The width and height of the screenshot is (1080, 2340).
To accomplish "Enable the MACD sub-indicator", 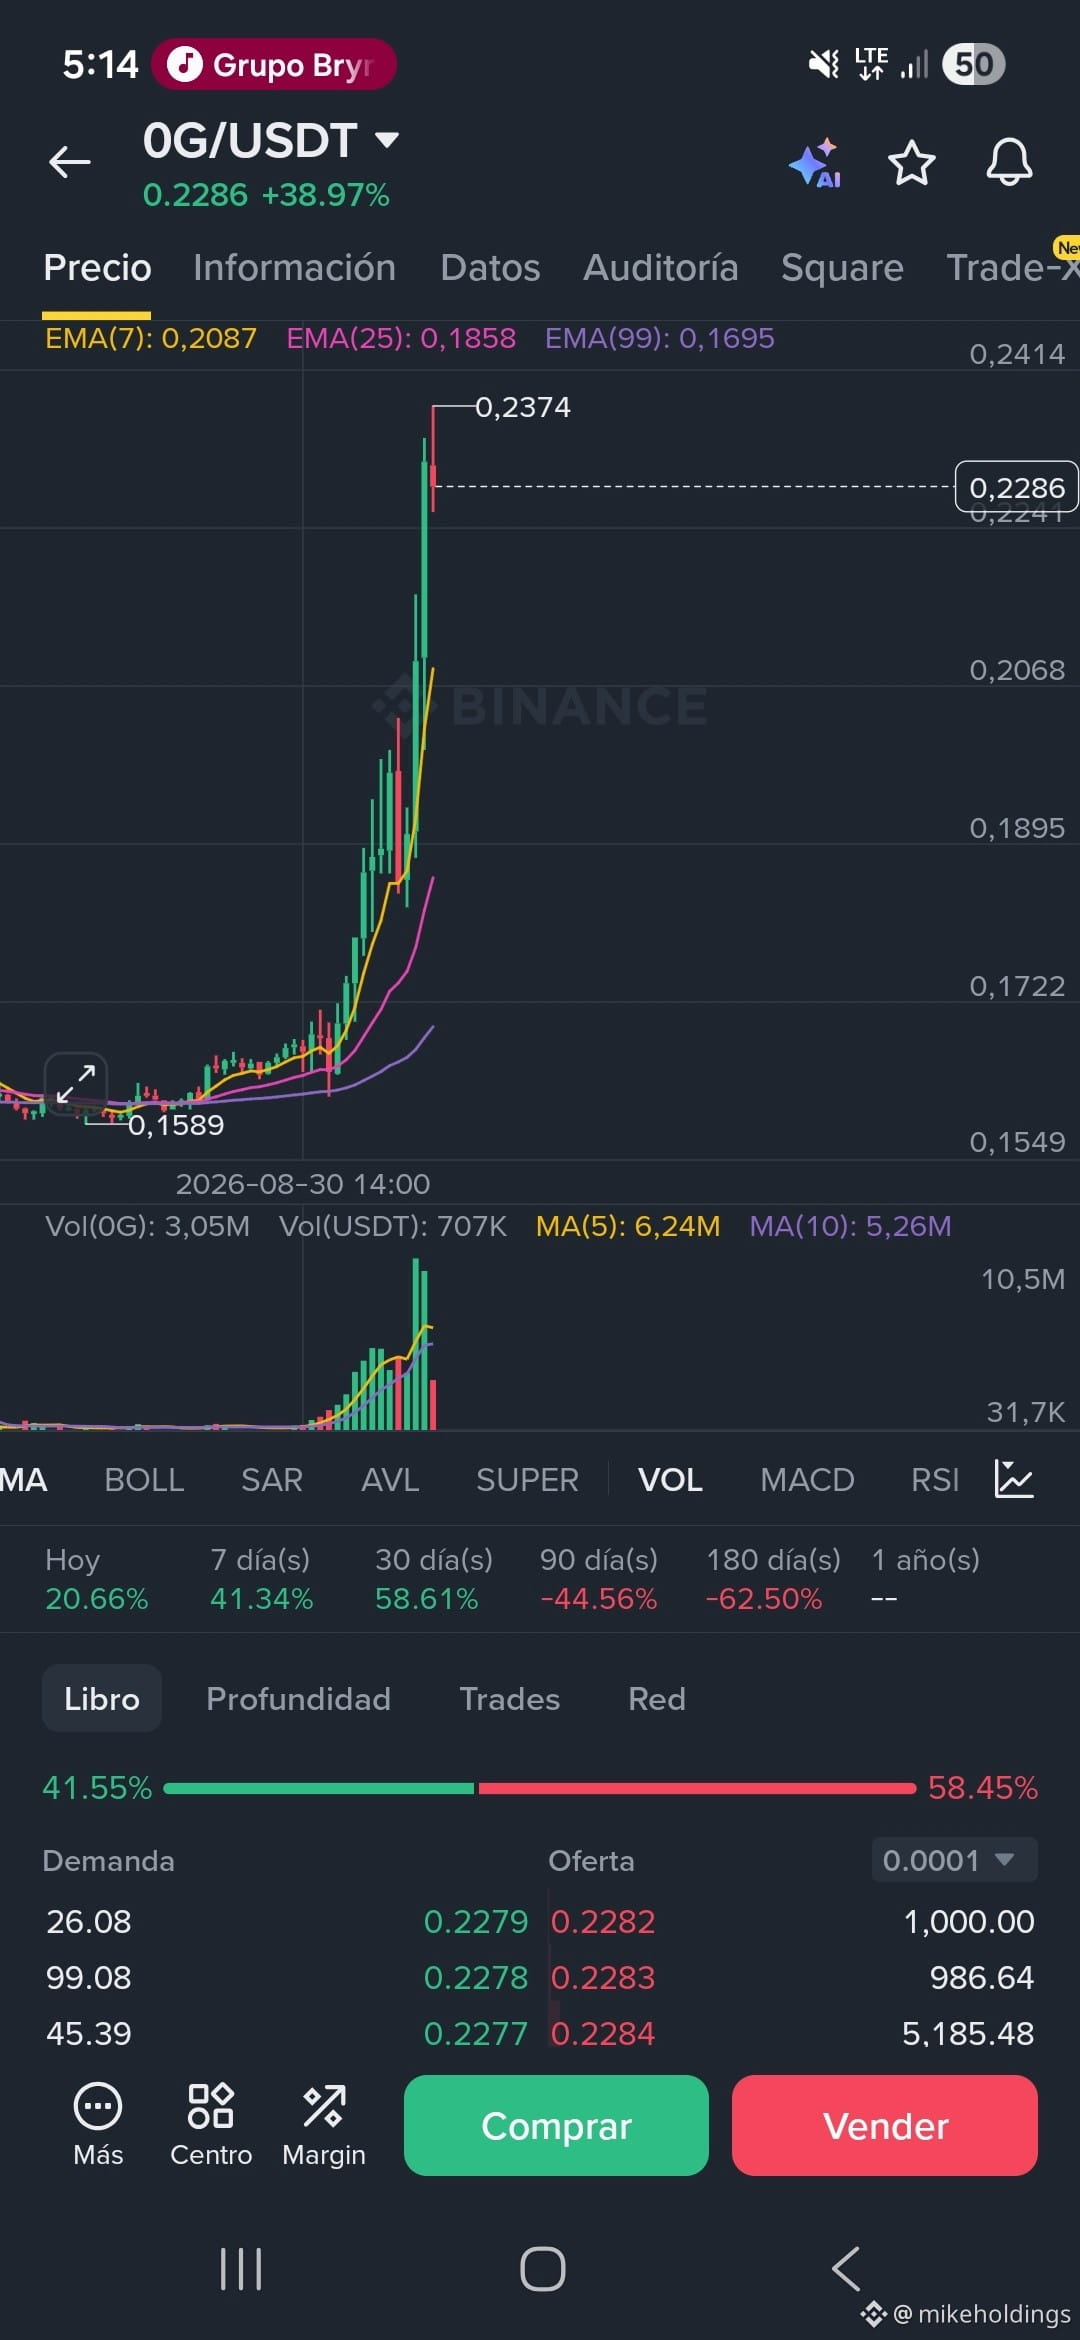I will tap(807, 1480).
